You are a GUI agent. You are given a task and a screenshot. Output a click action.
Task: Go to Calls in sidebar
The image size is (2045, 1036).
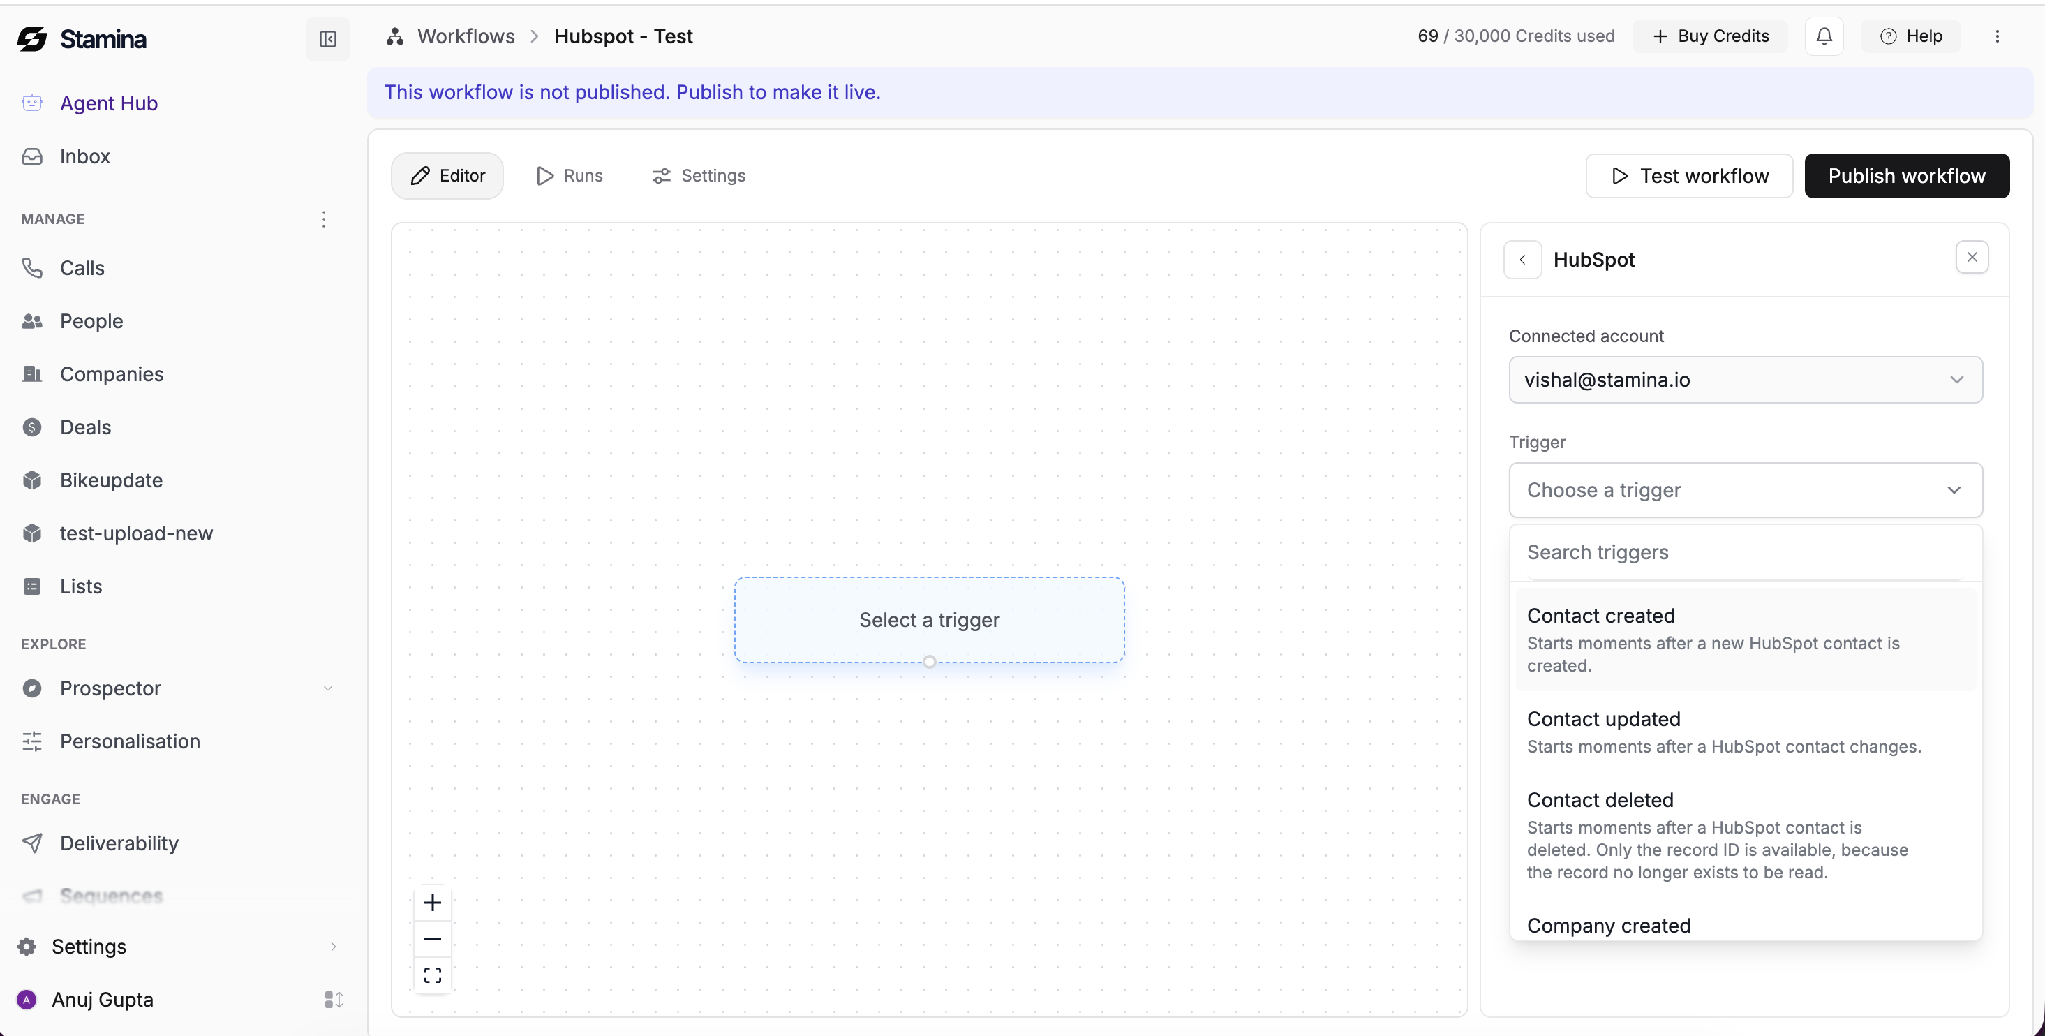tap(82, 268)
